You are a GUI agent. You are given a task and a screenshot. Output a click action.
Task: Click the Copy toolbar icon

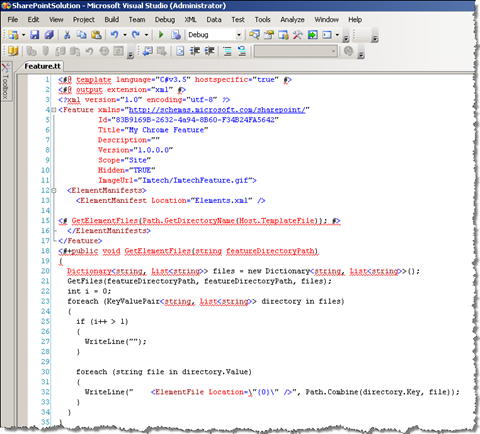point(82,35)
